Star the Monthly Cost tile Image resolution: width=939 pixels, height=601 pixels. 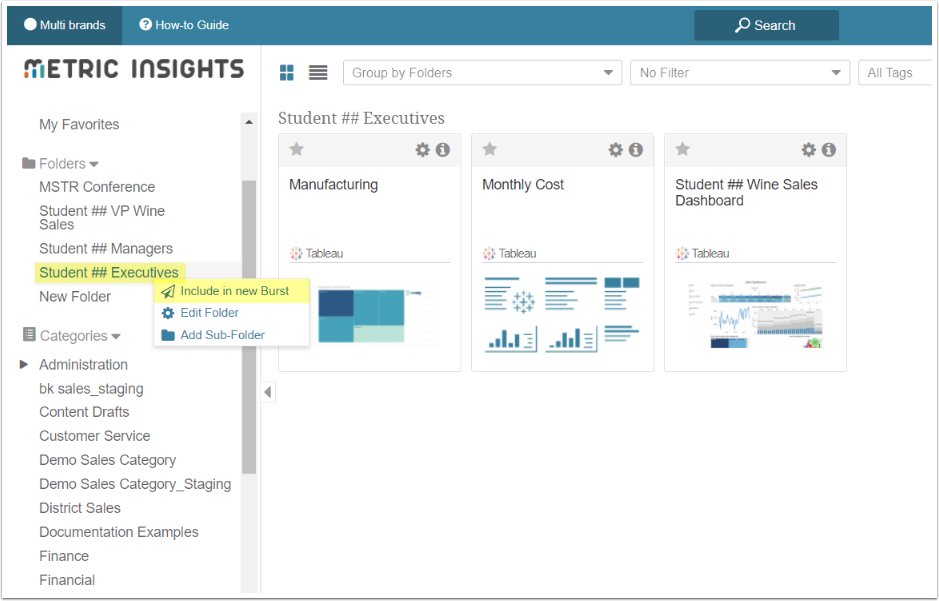[489, 149]
